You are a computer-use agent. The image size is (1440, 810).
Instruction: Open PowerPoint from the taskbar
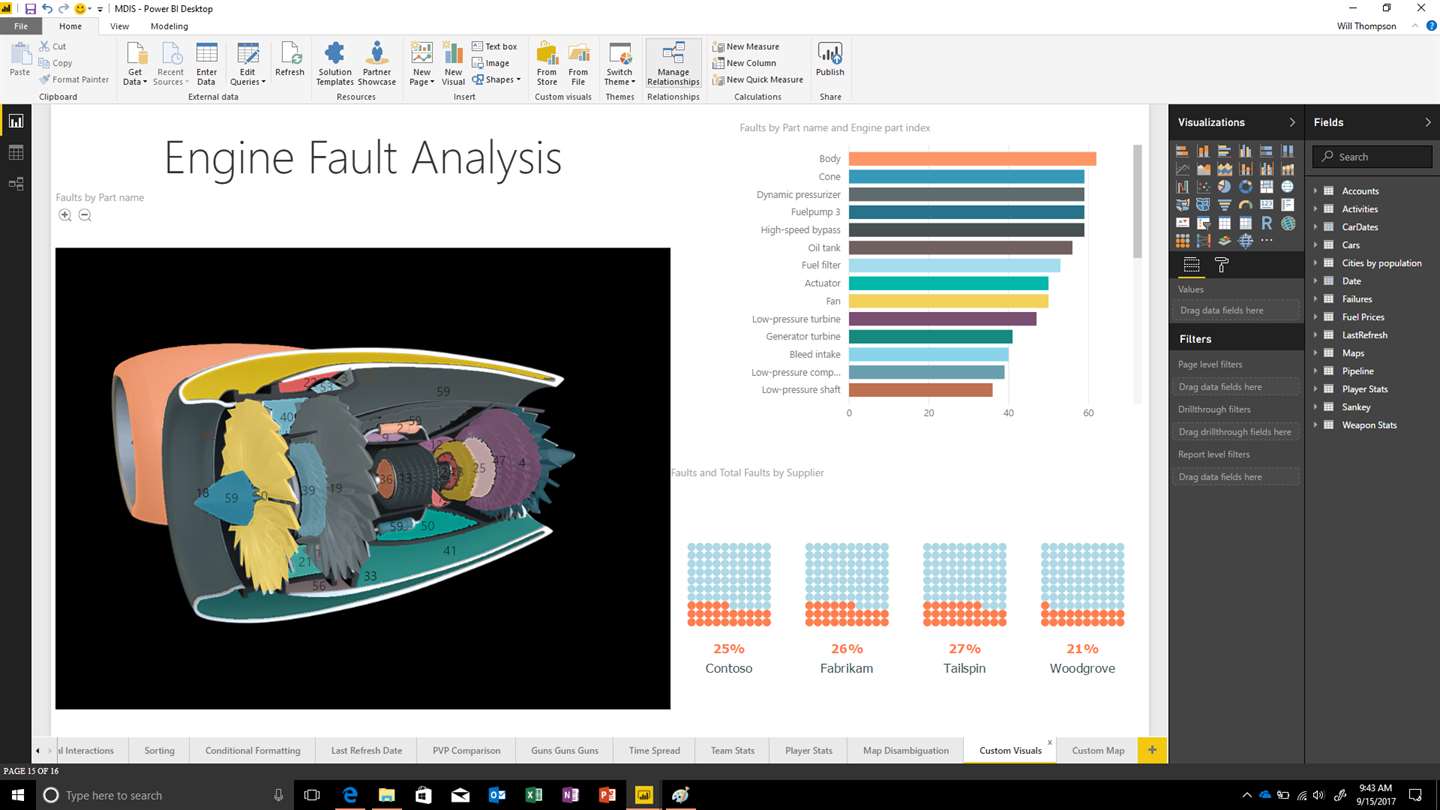tap(607, 795)
